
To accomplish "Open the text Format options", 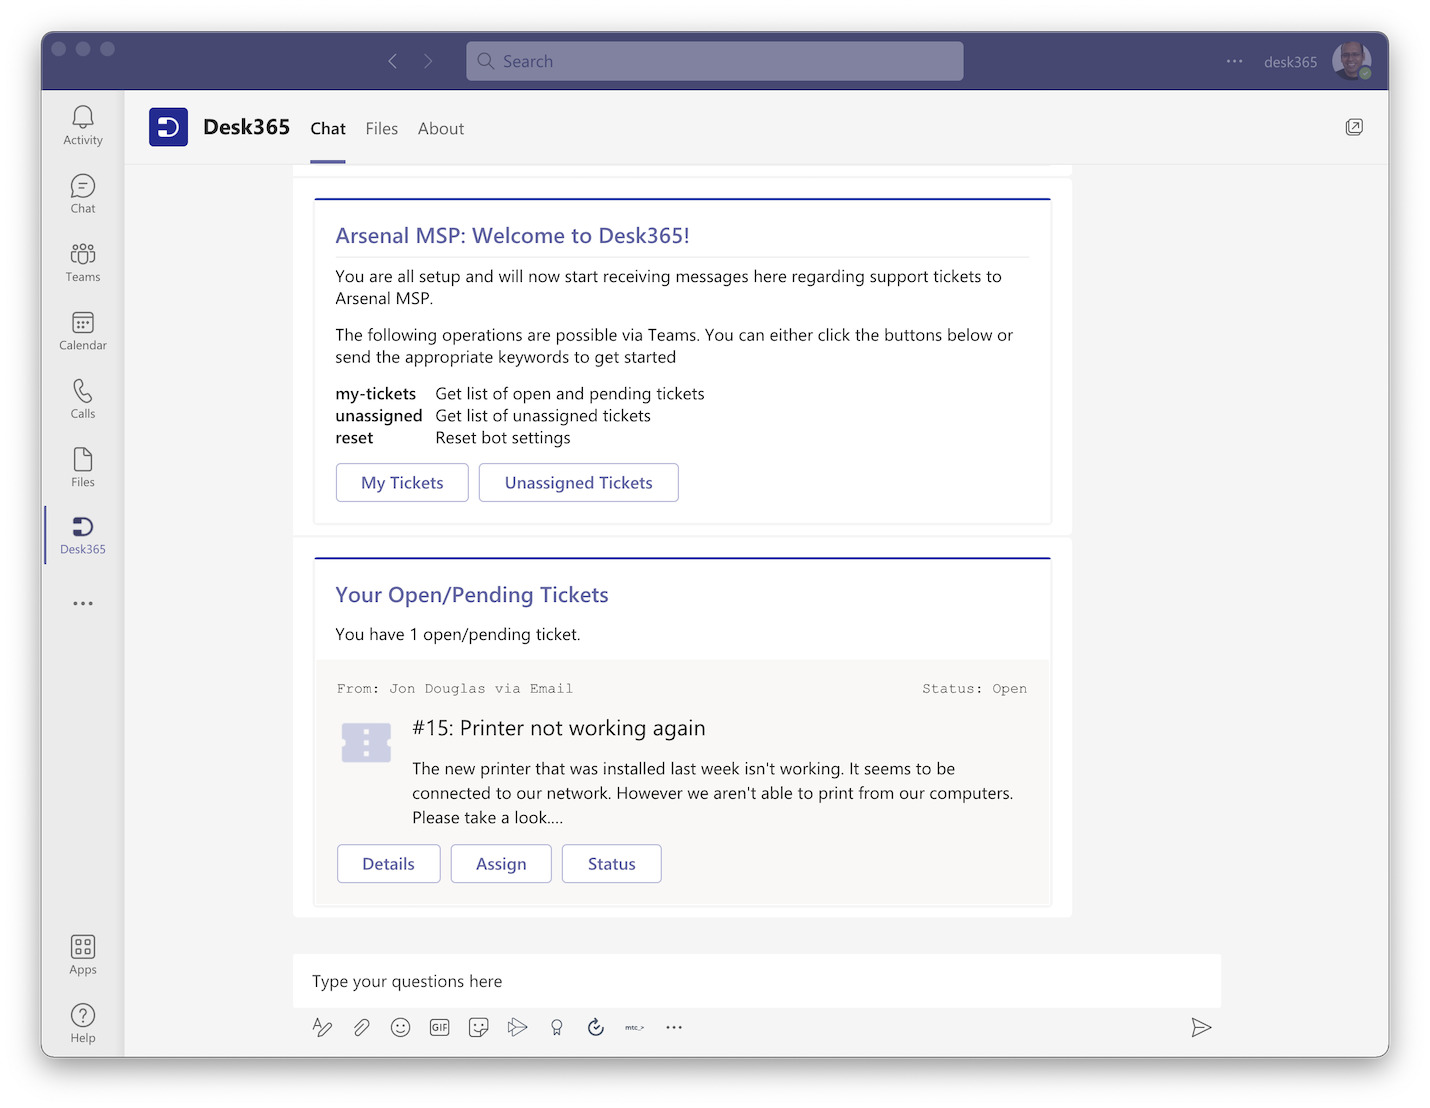I will point(322,1027).
